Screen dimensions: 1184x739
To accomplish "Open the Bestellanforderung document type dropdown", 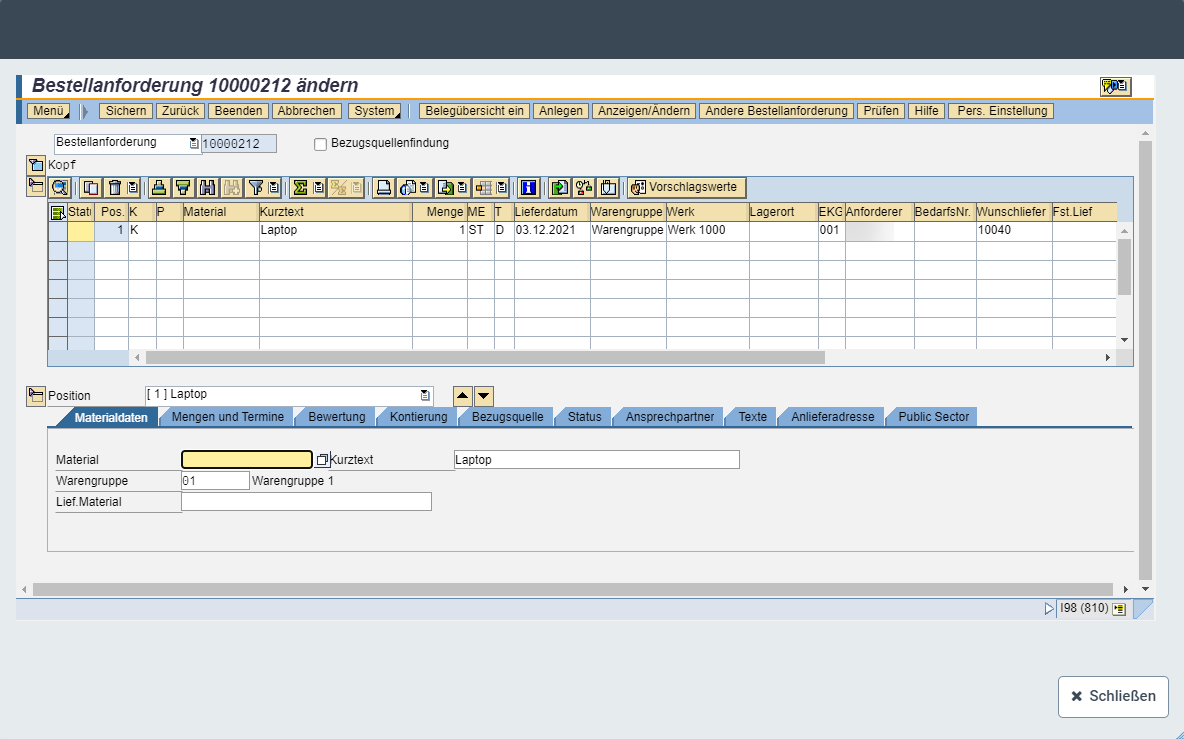I will pyautogui.click(x=194, y=144).
